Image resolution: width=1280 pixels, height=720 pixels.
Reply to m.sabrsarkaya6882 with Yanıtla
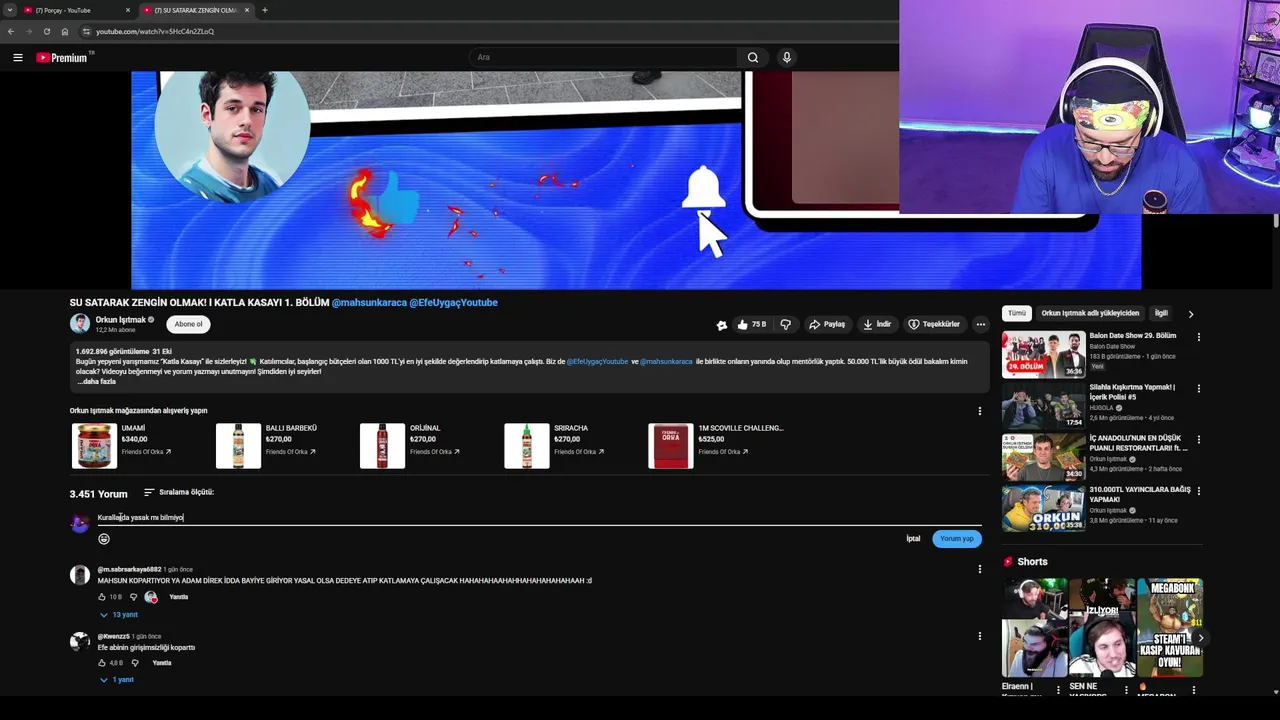(x=179, y=597)
